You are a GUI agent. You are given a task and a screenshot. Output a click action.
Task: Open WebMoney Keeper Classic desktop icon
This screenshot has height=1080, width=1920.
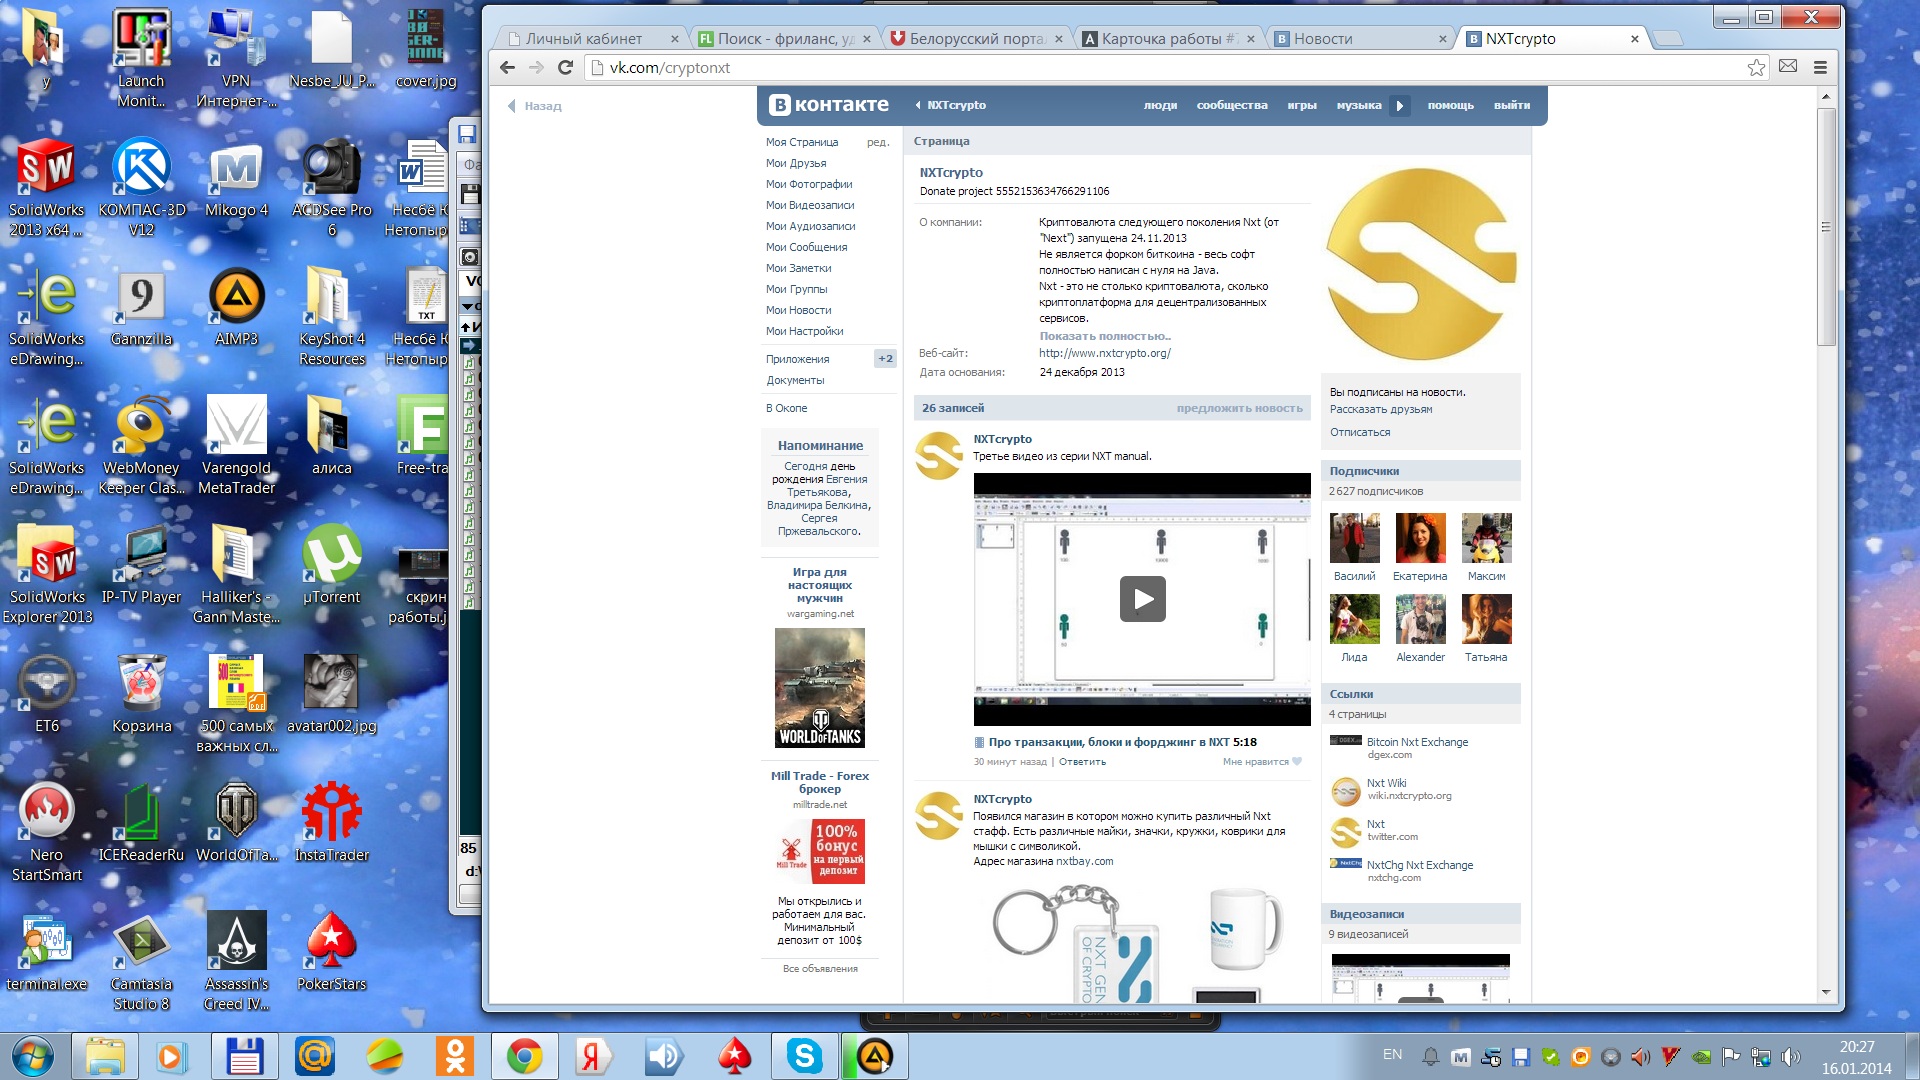[141, 445]
